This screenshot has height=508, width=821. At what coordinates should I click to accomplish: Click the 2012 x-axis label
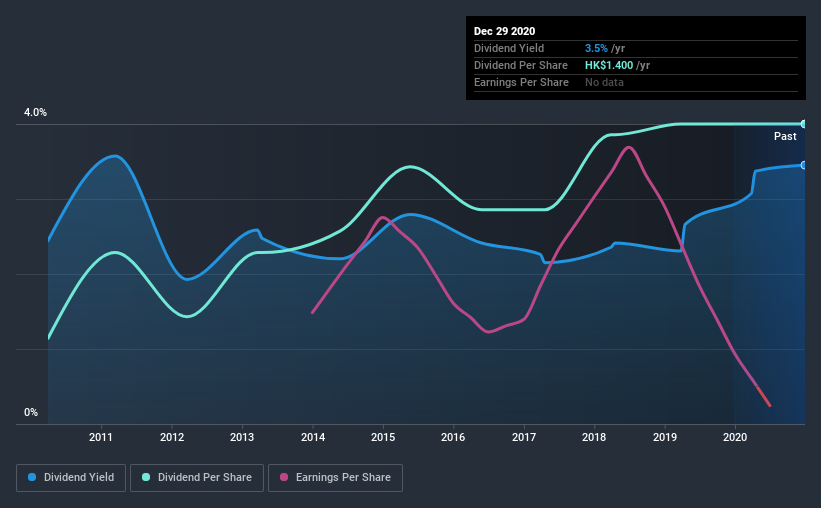point(172,437)
